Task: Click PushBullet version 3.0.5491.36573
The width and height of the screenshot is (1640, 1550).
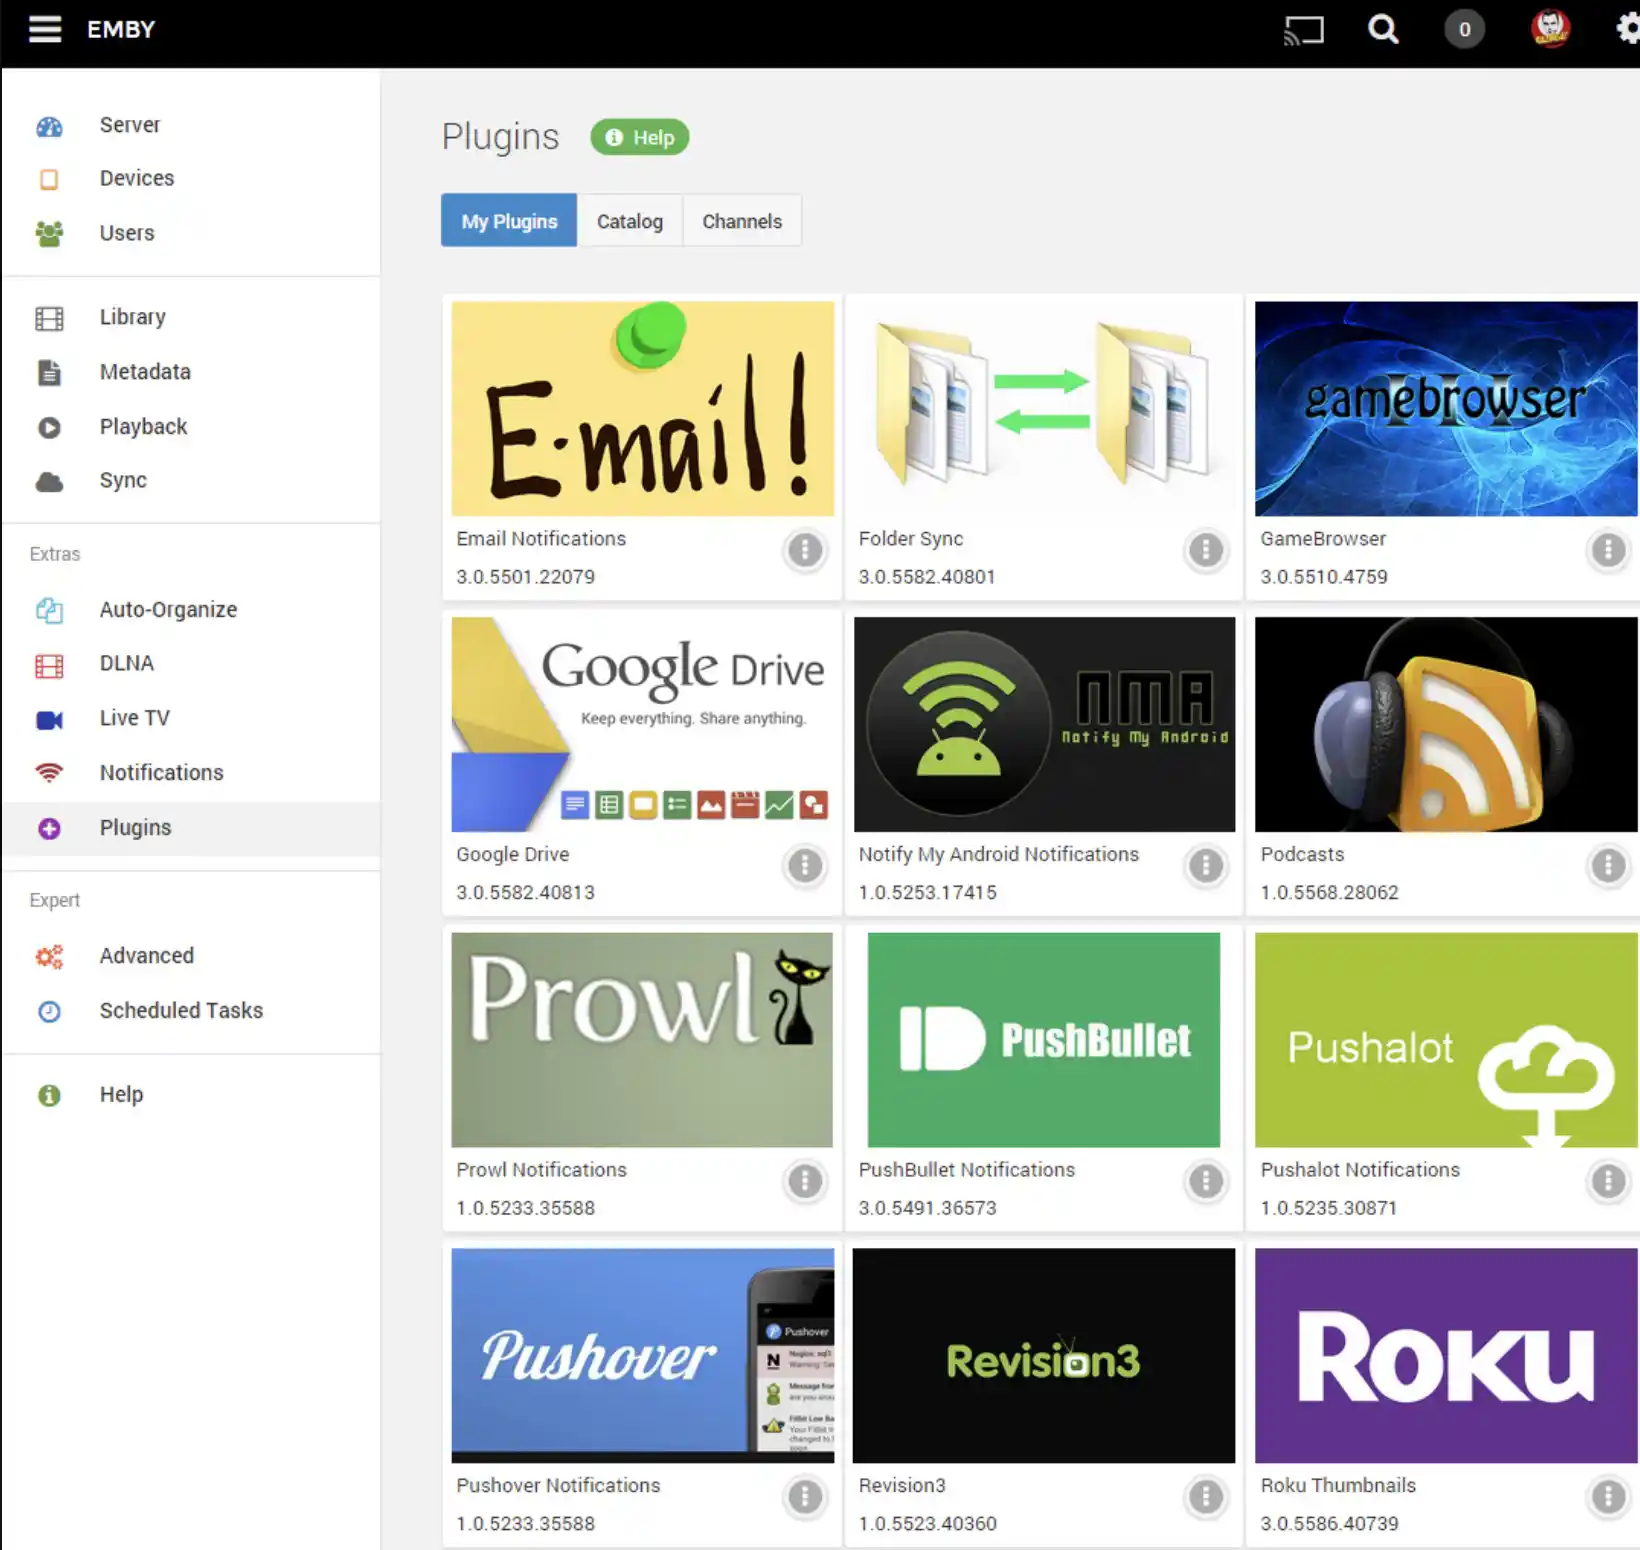Action: 928,1208
